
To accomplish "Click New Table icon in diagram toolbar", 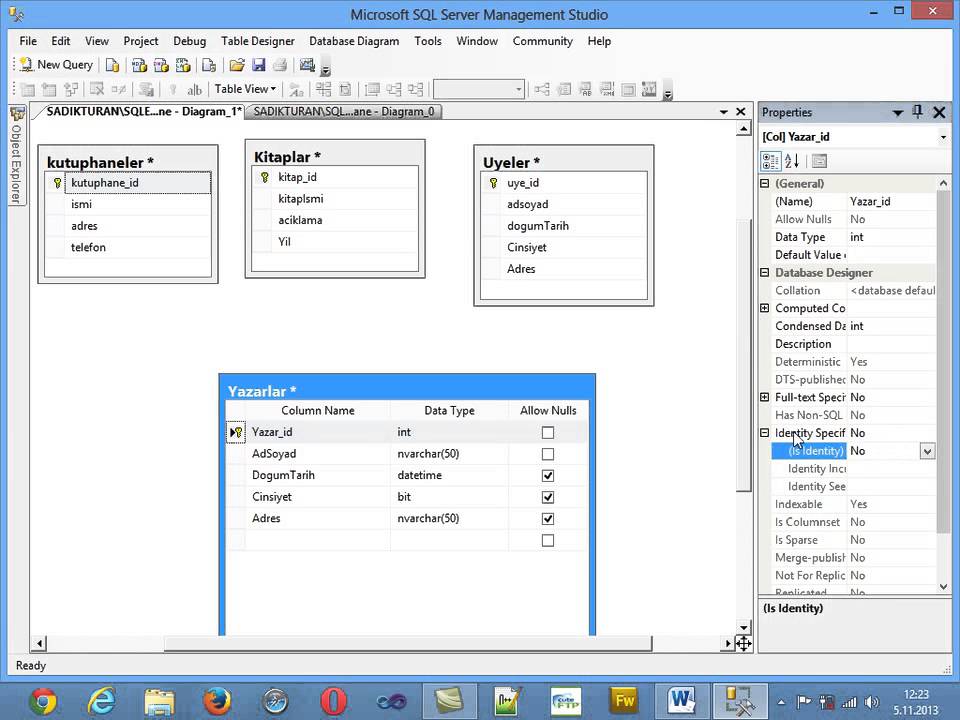I will coord(28,89).
